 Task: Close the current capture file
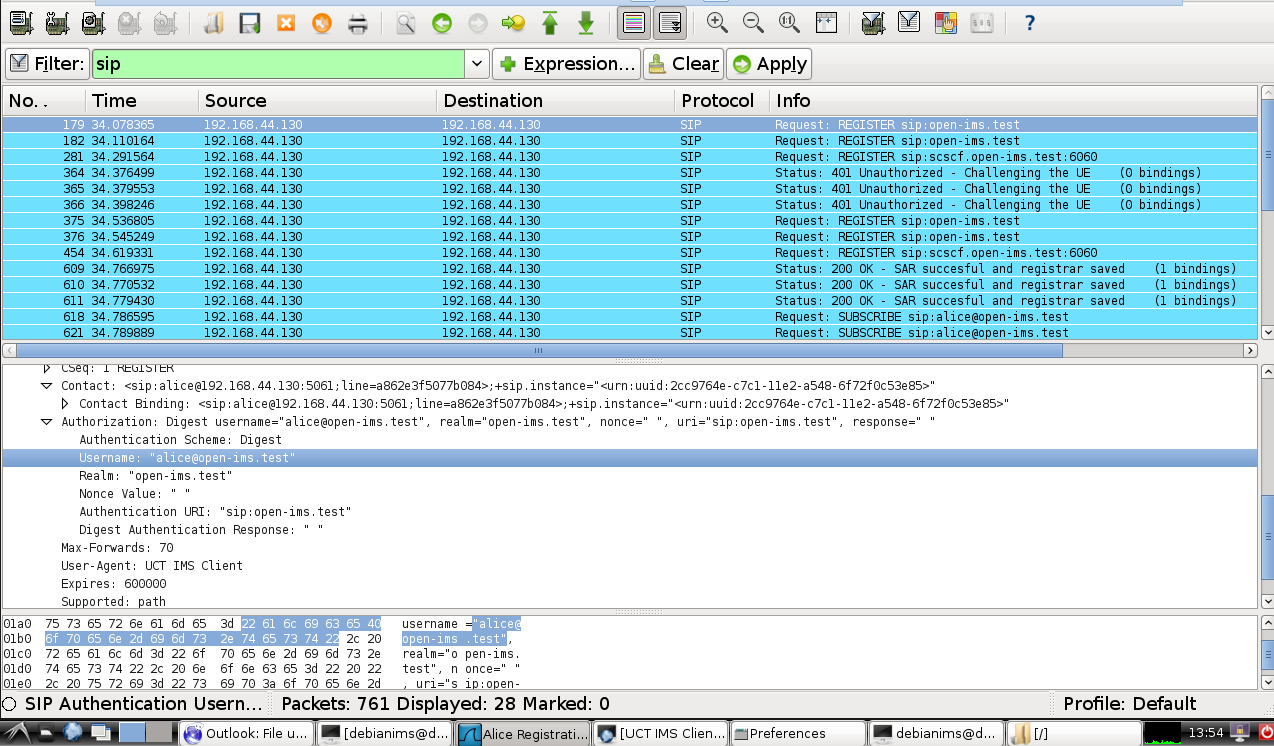click(285, 22)
